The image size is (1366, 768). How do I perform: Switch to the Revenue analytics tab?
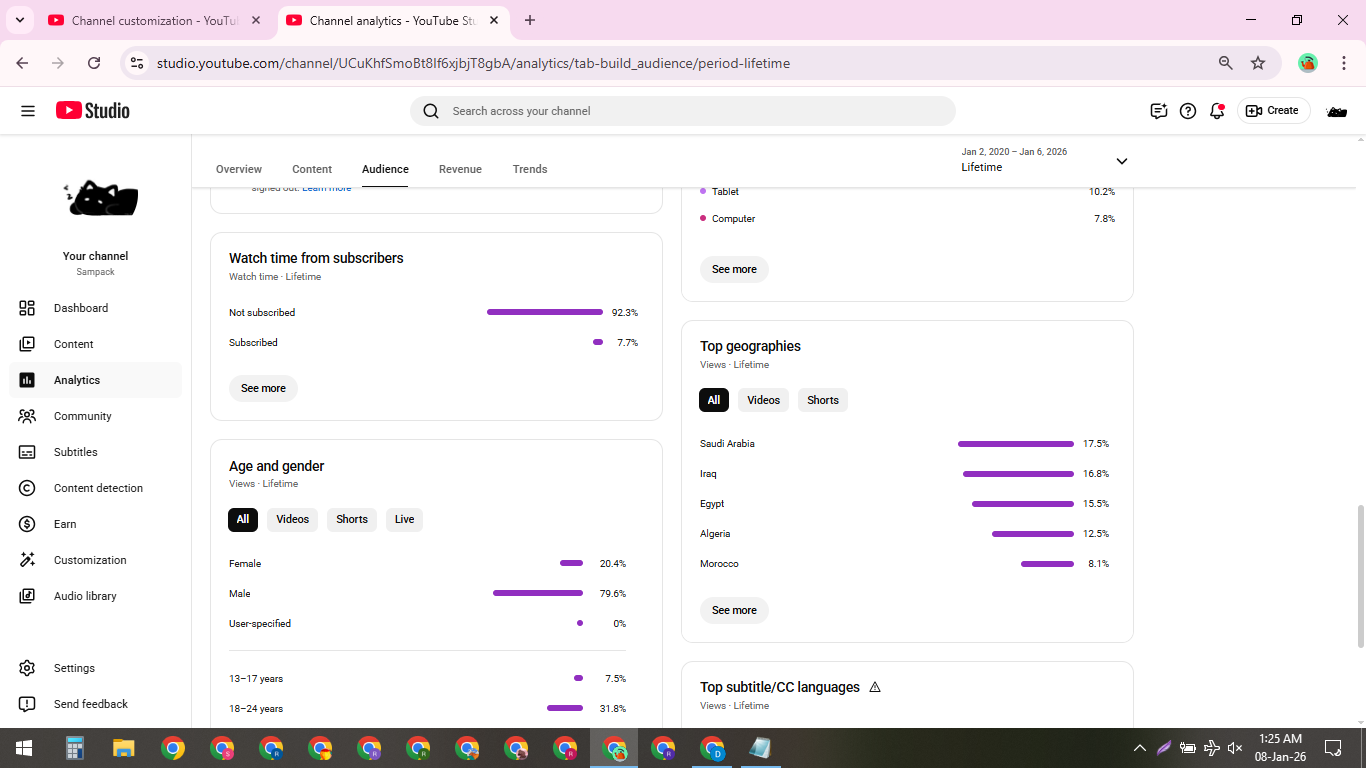460,169
